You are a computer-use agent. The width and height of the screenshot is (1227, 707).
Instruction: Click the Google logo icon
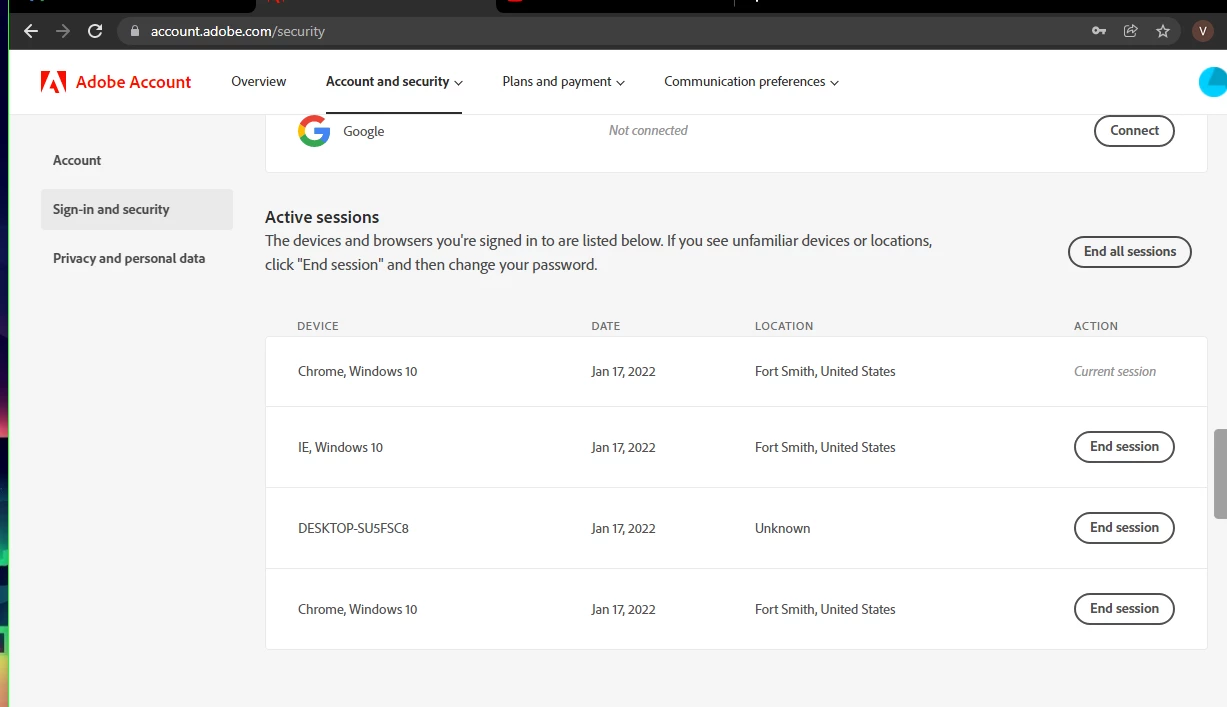314,131
